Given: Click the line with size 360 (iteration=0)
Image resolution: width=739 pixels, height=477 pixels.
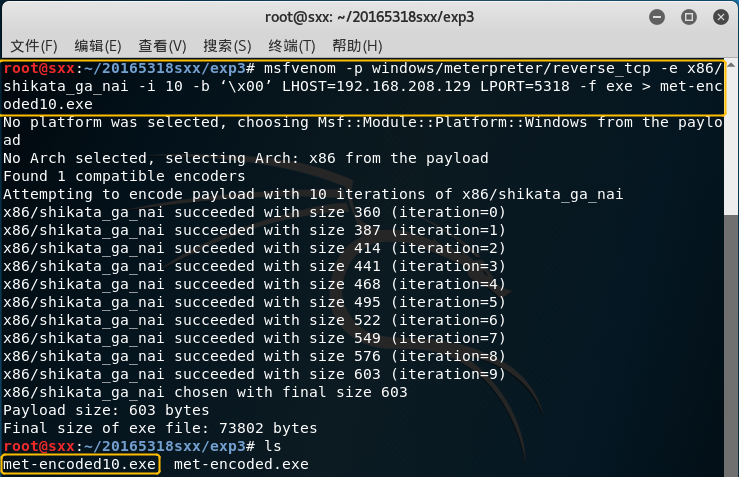Looking at the screenshot, I should (255, 212).
